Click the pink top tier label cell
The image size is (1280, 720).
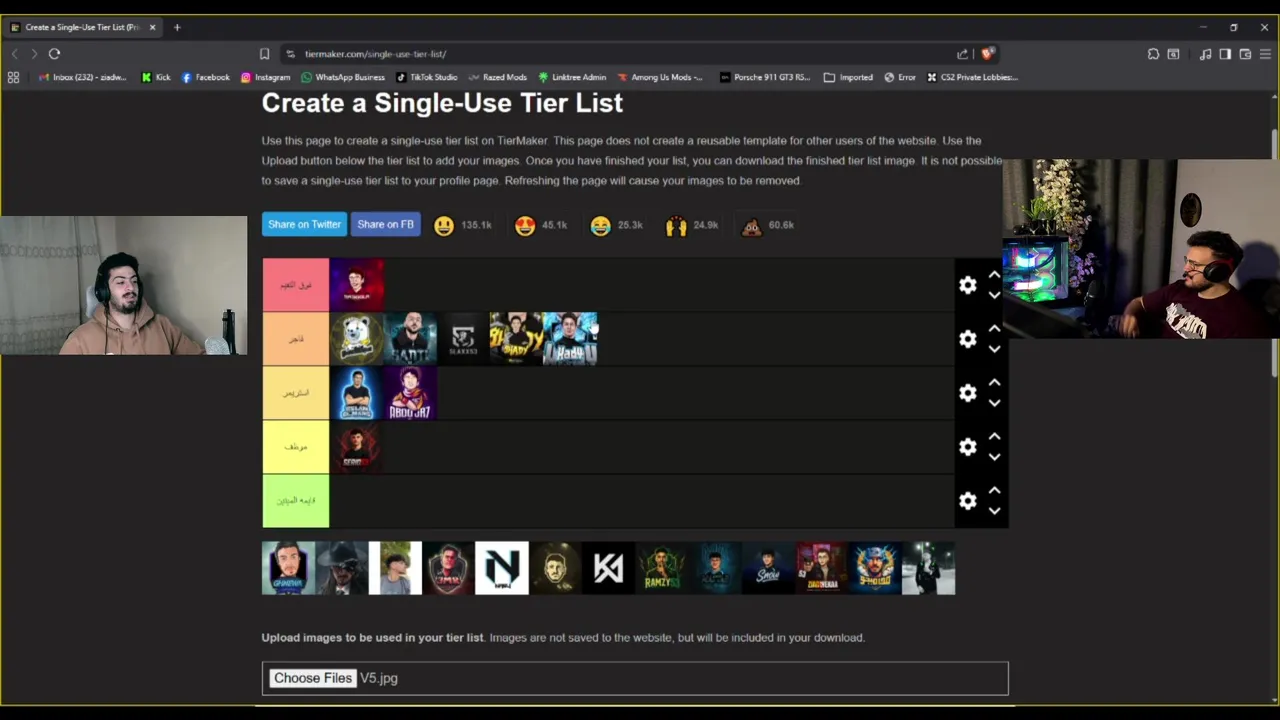click(x=296, y=285)
